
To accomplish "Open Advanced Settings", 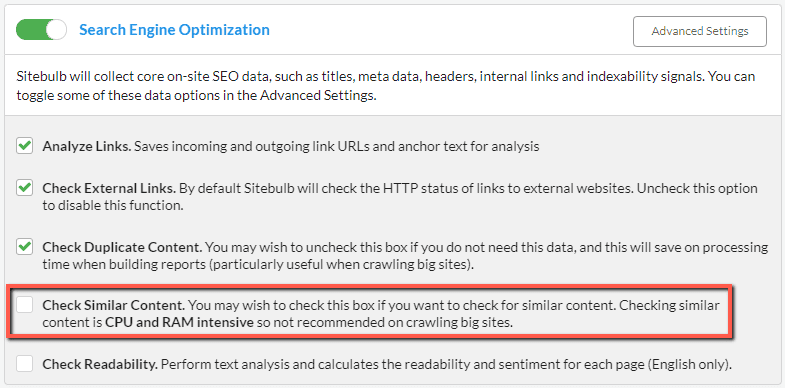I will [699, 31].
